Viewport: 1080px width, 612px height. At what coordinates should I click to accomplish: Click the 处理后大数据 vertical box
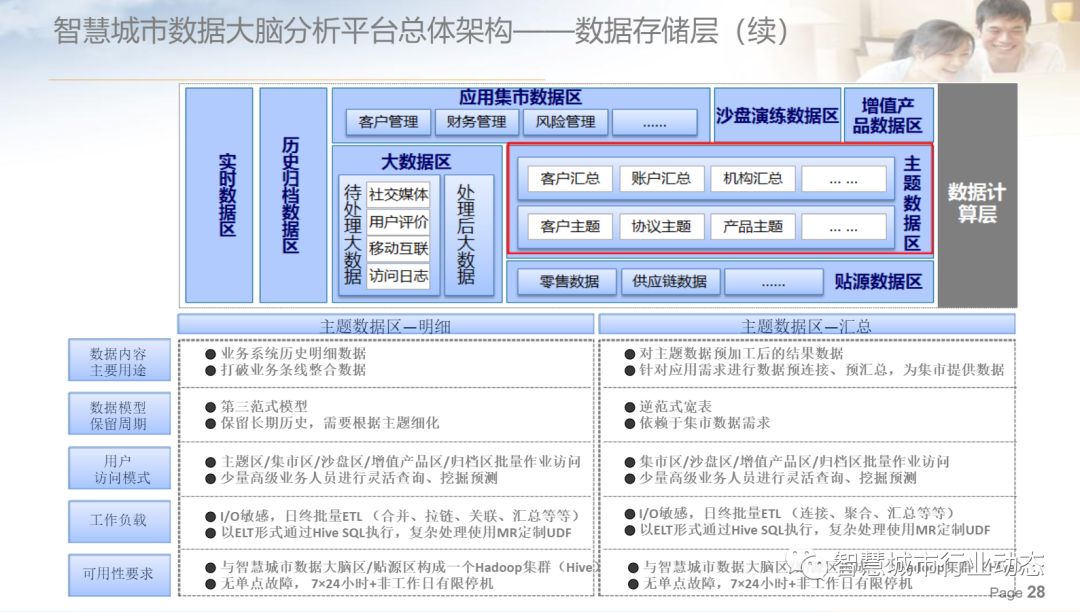(x=468, y=235)
